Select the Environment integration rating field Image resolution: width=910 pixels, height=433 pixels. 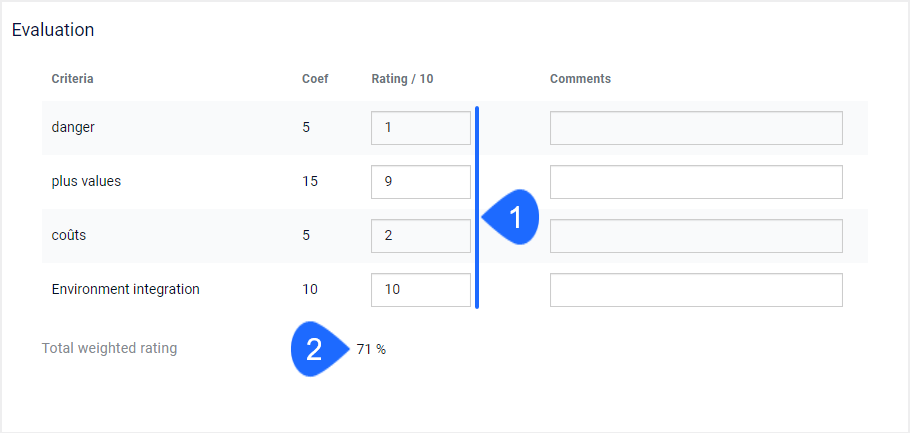421,290
